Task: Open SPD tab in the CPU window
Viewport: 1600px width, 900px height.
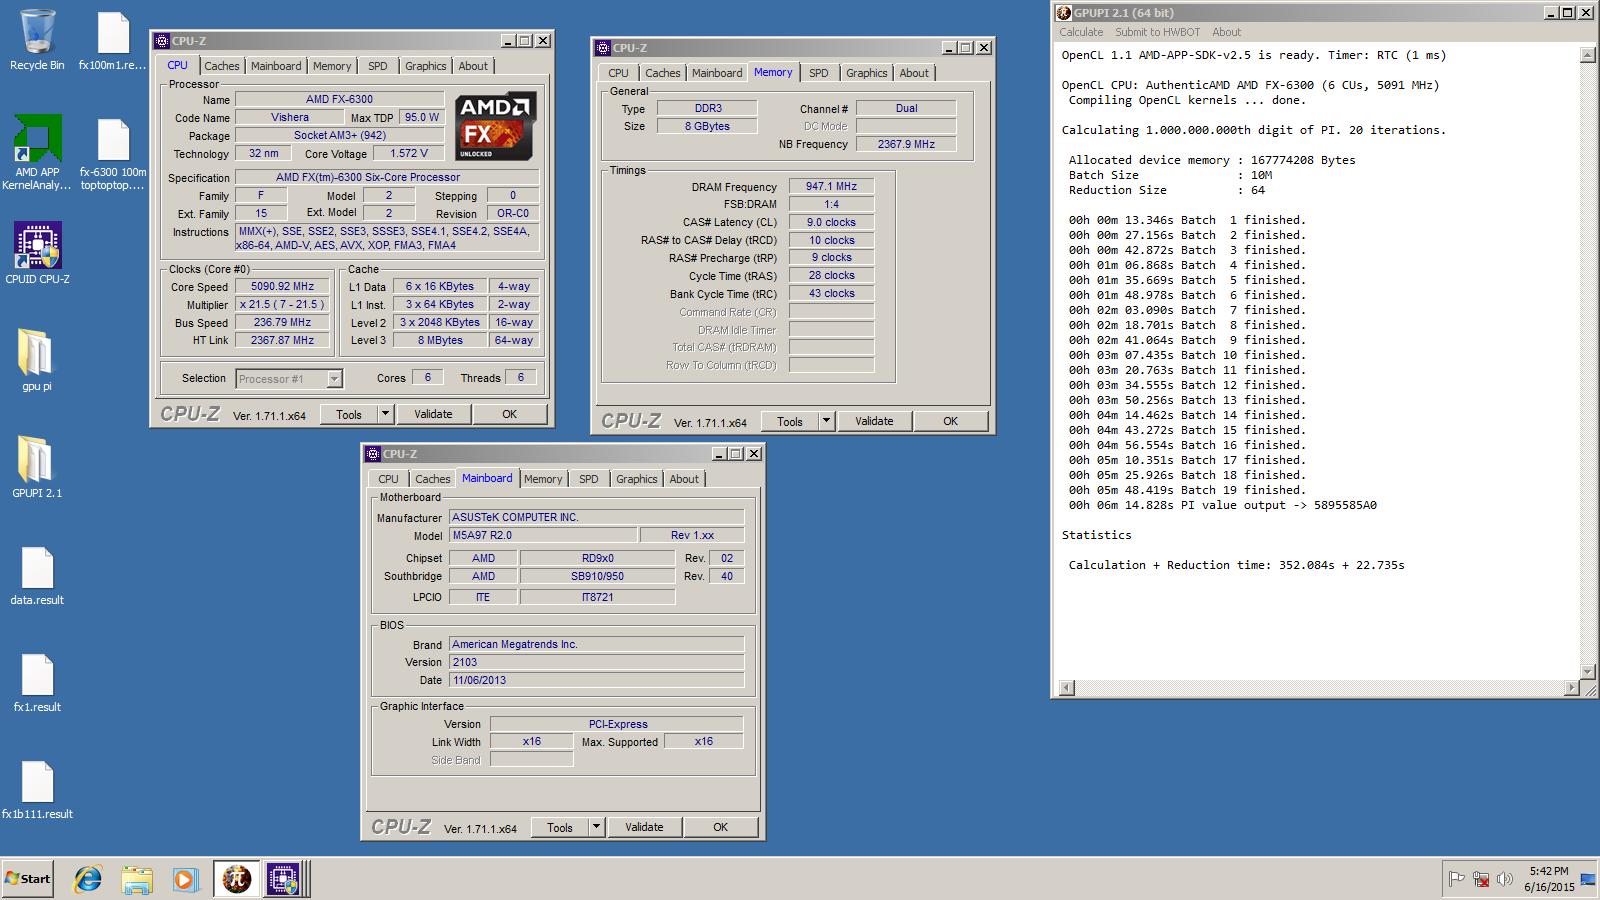Action: (377, 66)
